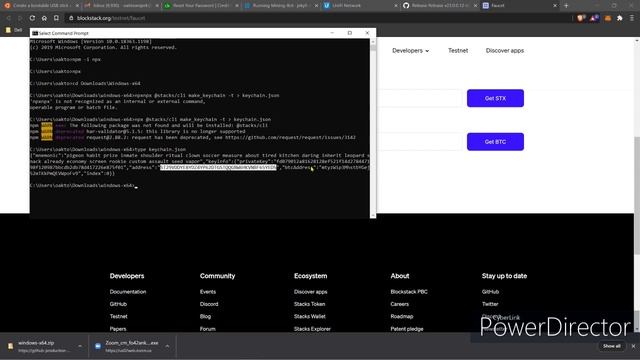Switch to the Running Mining Bot tab

281,6
